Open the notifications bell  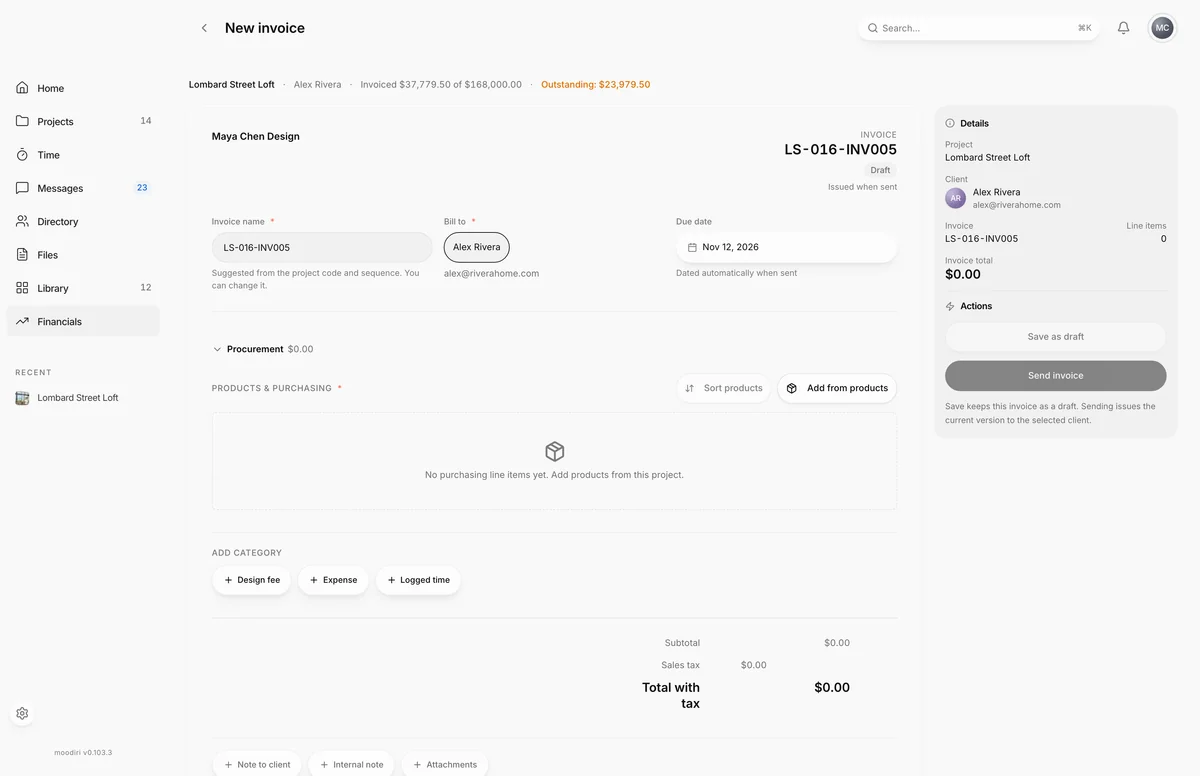tap(1123, 28)
